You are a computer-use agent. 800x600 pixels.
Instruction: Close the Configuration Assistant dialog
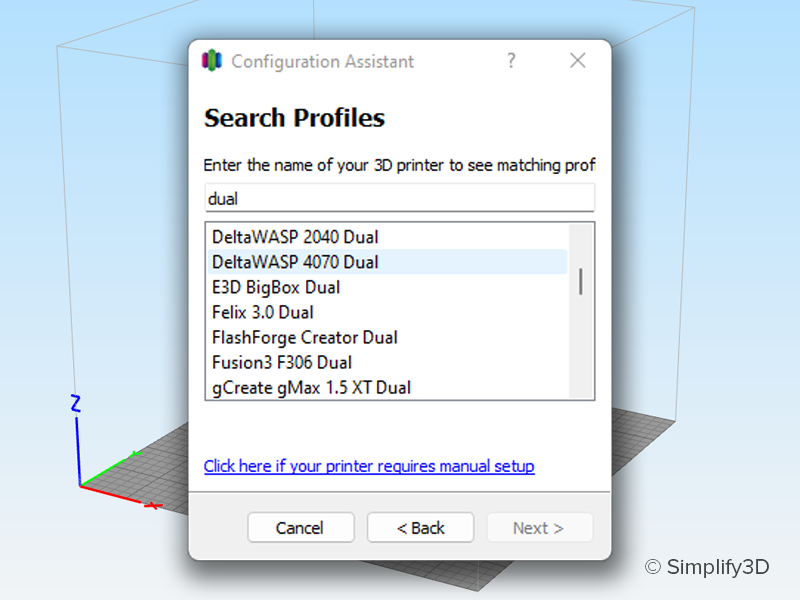(x=578, y=61)
